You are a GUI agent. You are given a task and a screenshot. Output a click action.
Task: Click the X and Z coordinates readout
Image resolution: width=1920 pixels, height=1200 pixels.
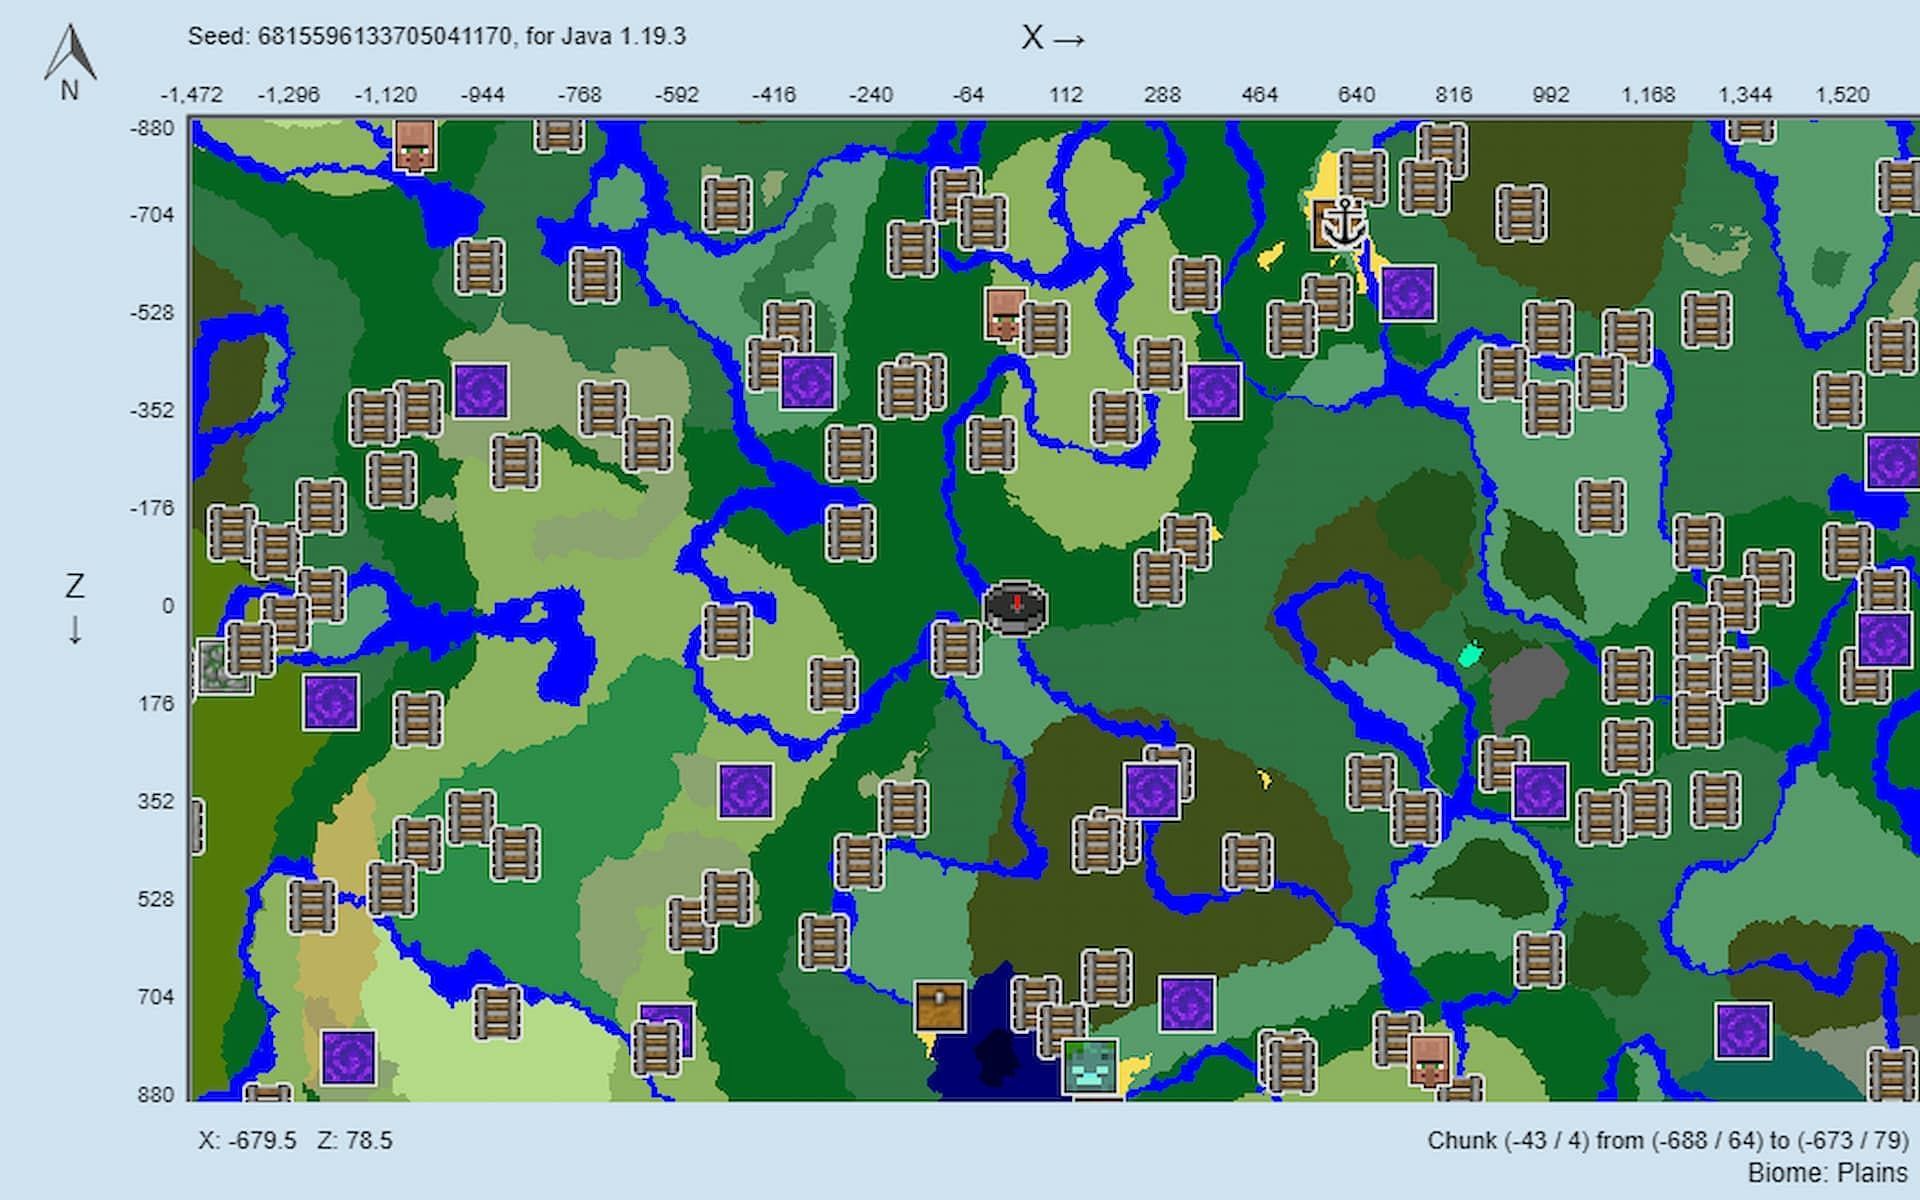click(296, 1141)
